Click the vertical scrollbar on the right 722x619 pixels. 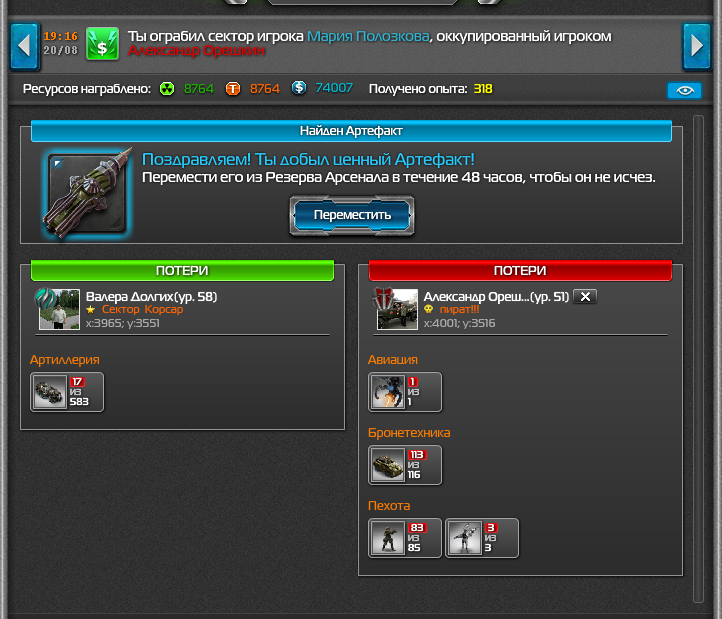(698, 359)
